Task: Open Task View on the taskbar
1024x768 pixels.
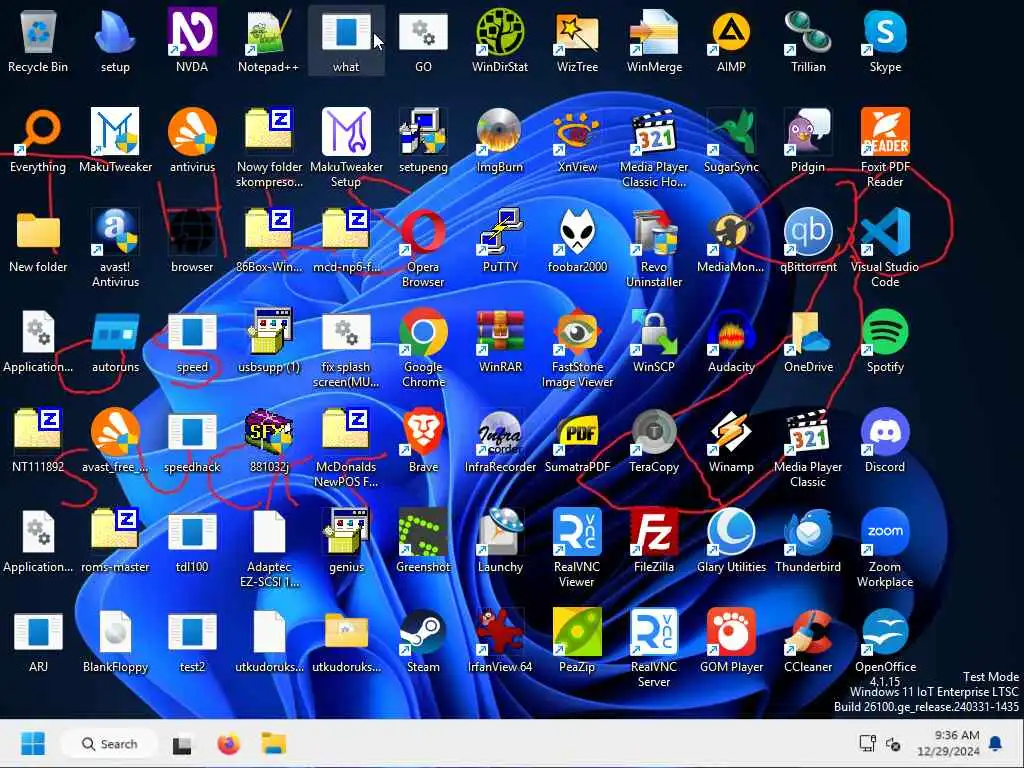Action: [182, 744]
